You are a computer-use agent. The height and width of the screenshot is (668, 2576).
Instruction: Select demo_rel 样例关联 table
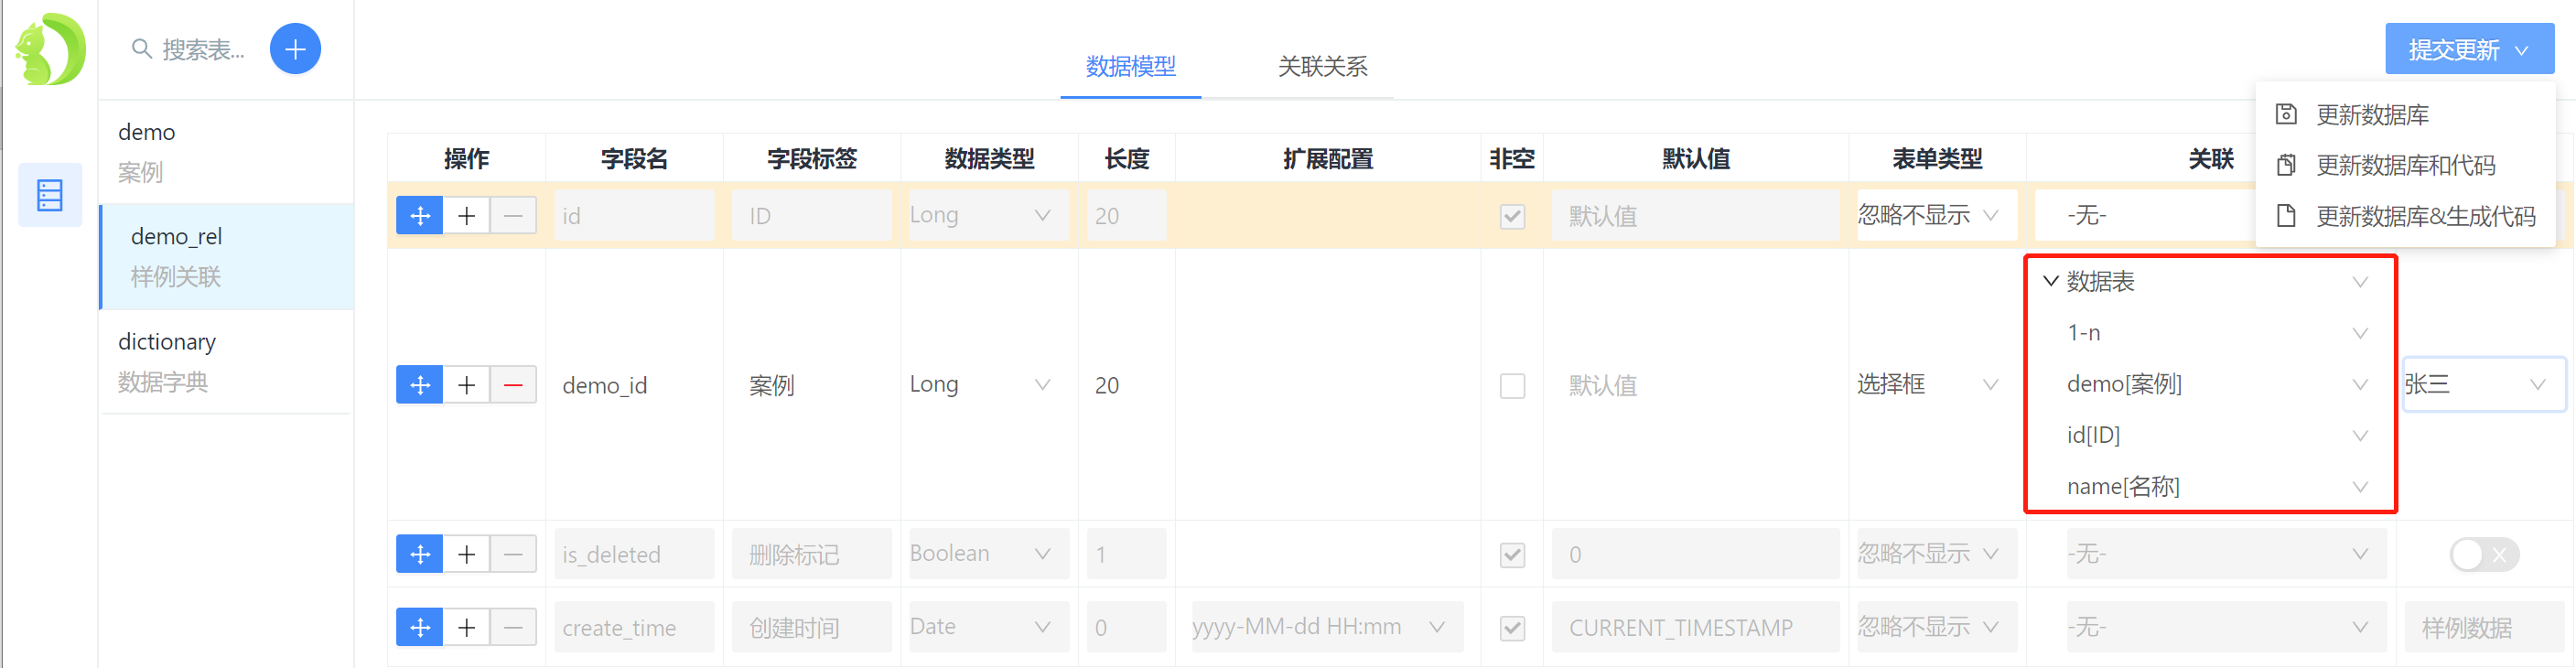click(227, 256)
